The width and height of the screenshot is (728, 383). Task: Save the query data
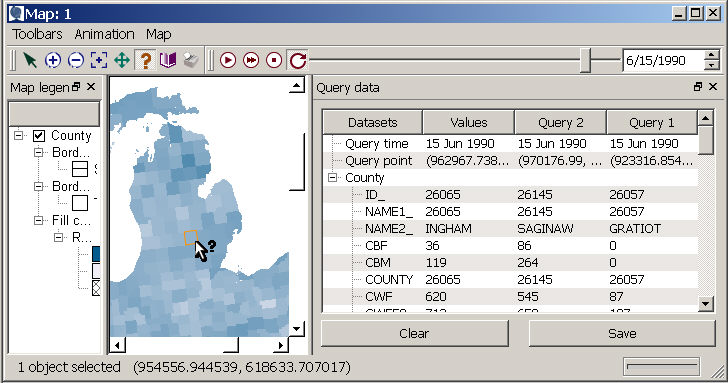click(622, 333)
